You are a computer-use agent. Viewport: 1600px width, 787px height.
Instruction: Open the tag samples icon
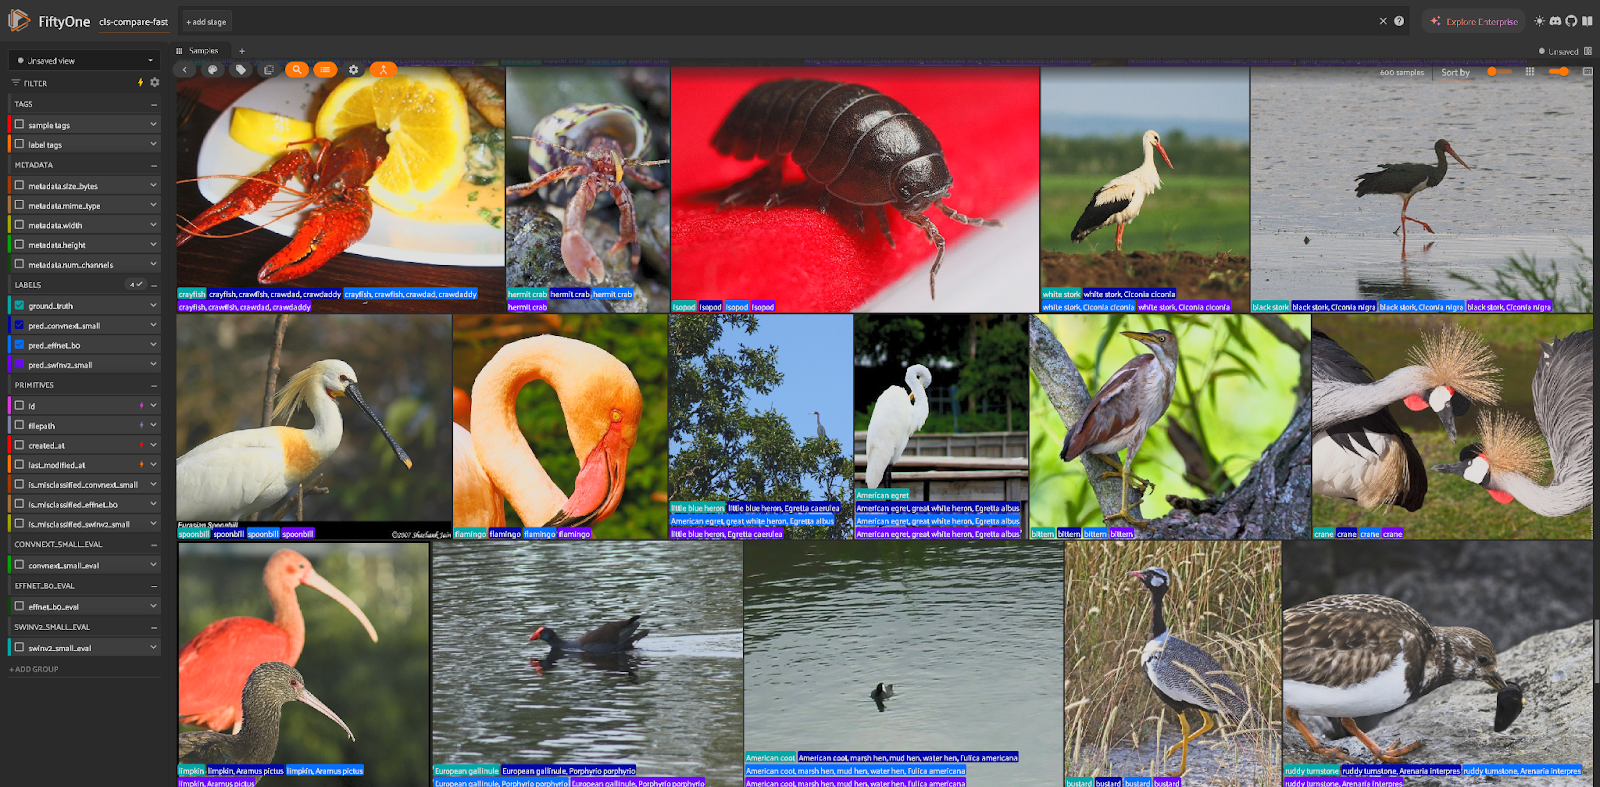coord(241,70)
